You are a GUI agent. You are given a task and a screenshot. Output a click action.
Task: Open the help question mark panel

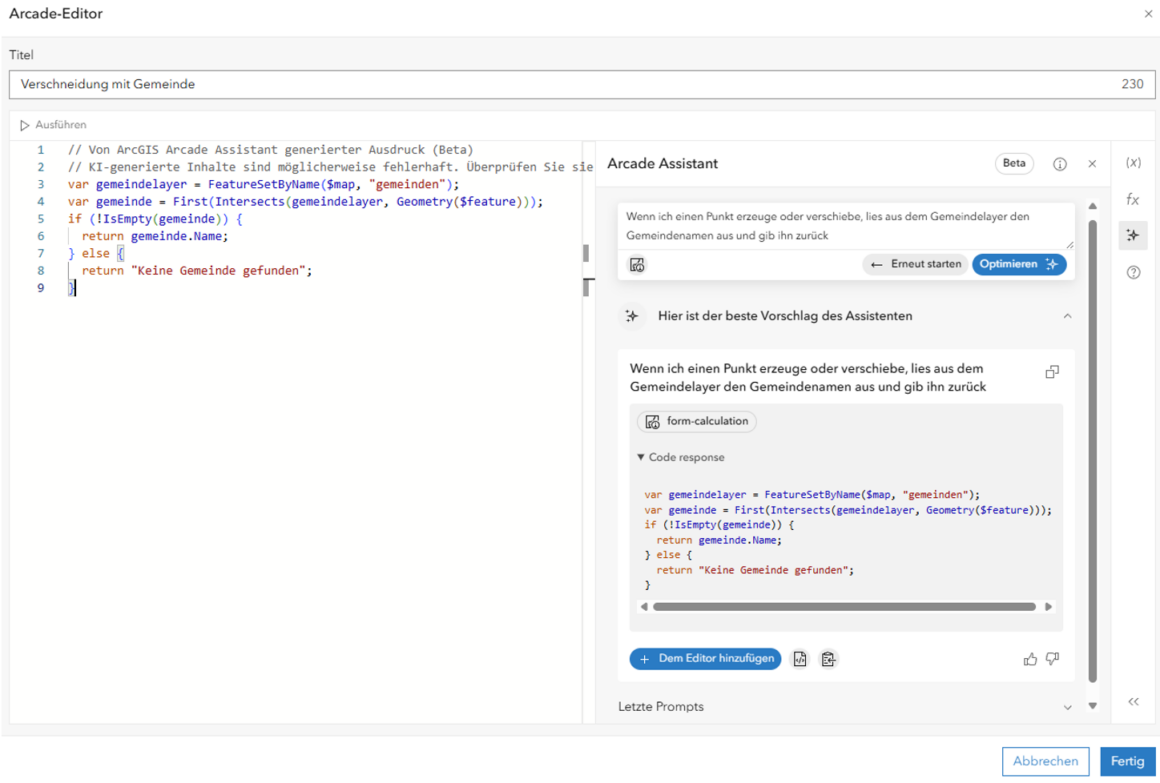[1133, 272]
